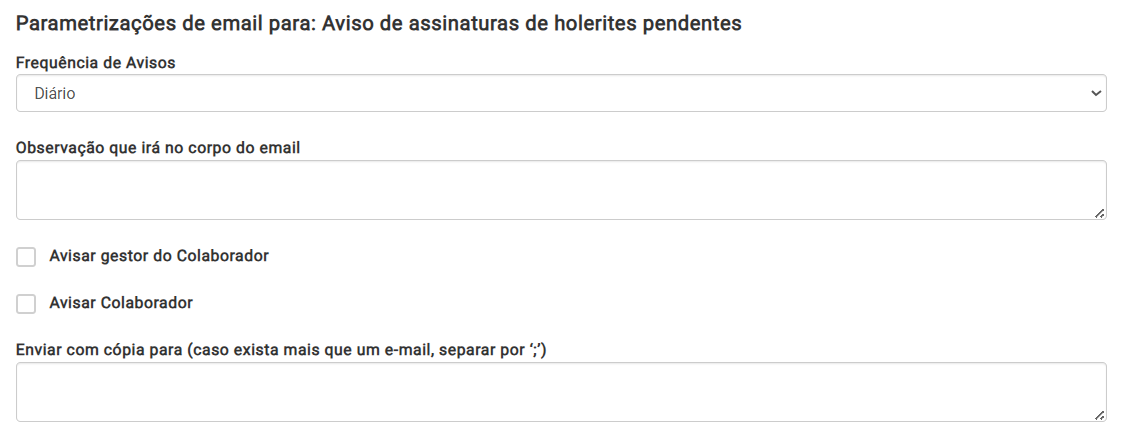Viewport: 1123px width, 436px height.
Task: Click 'Aviso de assinaturas de holerites pendentes' title text
Action: pyautogui.click(x=532, y=23)
